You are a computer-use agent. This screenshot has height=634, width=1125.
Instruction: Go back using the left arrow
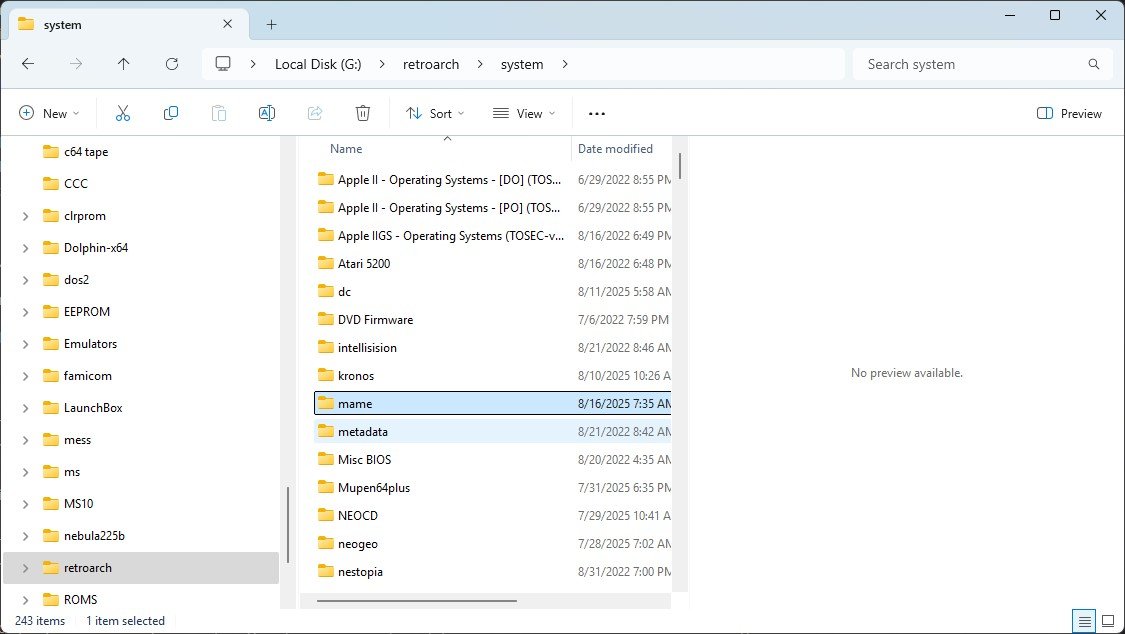click(28, 64)
